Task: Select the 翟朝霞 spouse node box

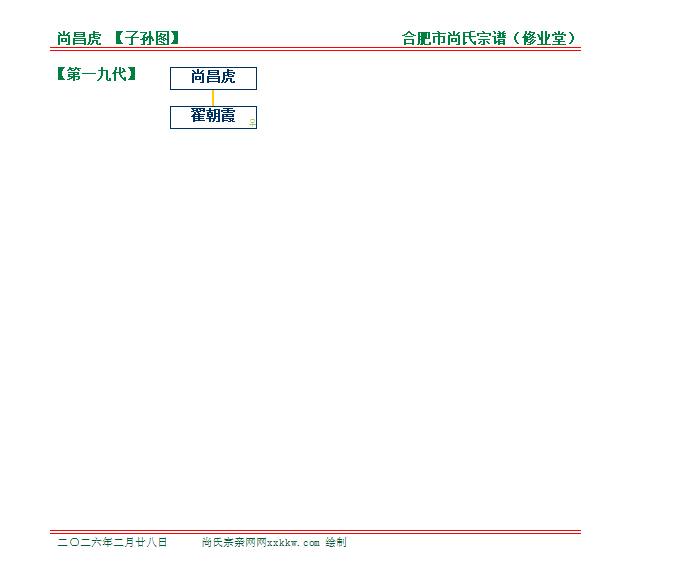Action: click(x=213, y=117)
